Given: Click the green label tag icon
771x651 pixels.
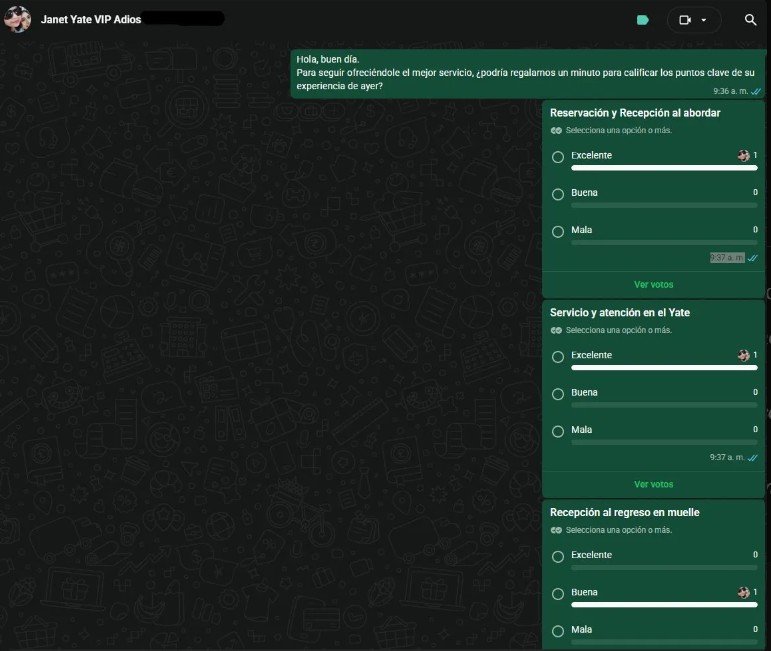Looking at the screenshot, I should (x=643, y=20).
